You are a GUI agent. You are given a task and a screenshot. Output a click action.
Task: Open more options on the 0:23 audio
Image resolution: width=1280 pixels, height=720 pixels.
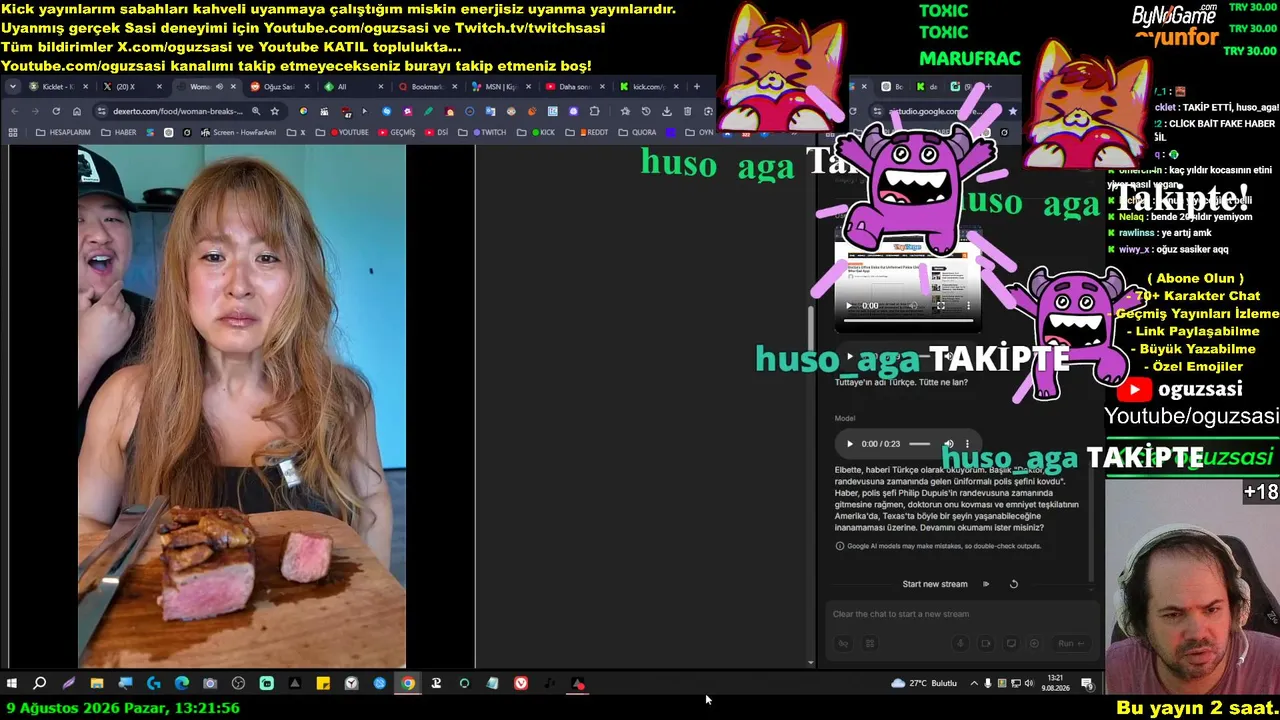(967, 444)
